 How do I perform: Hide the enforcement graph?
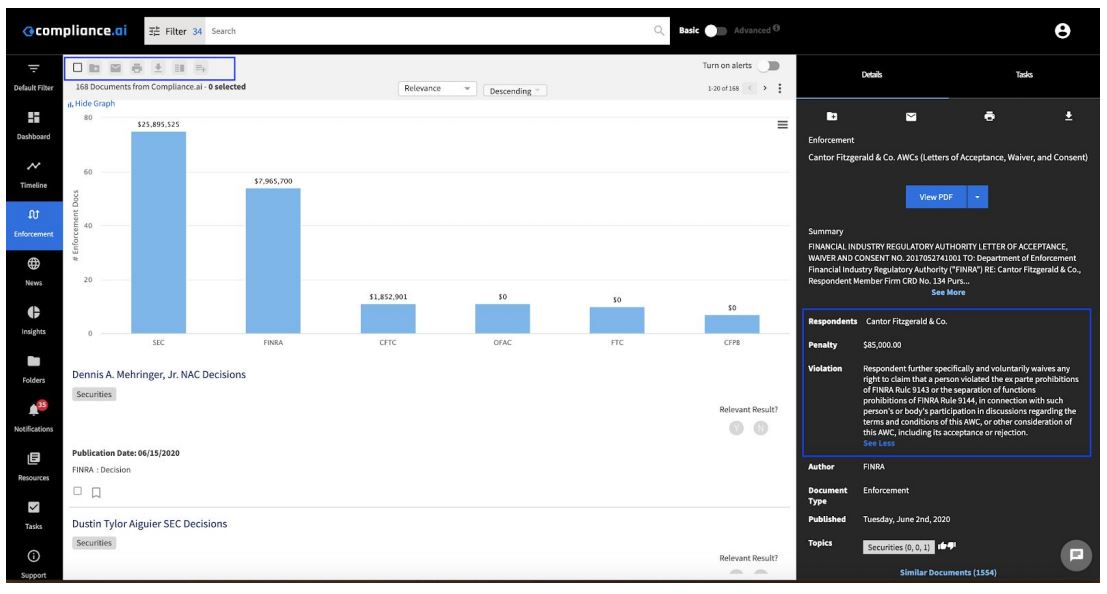[x=91, y=103]
